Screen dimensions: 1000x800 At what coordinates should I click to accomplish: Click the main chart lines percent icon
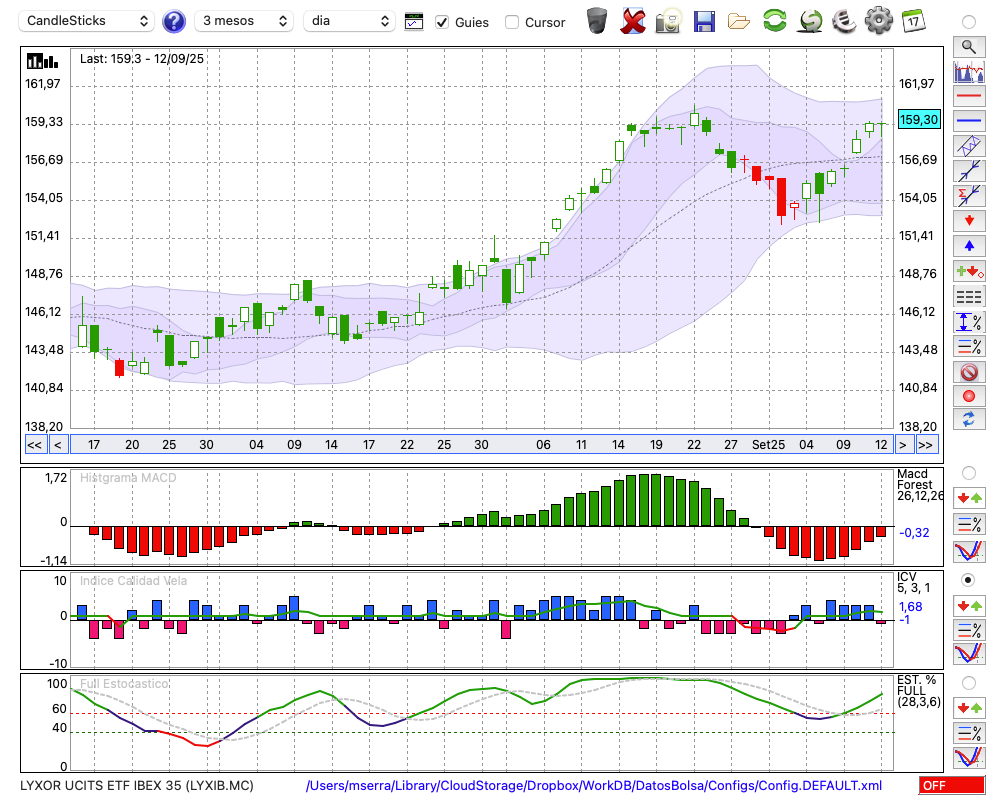point(969,346)
